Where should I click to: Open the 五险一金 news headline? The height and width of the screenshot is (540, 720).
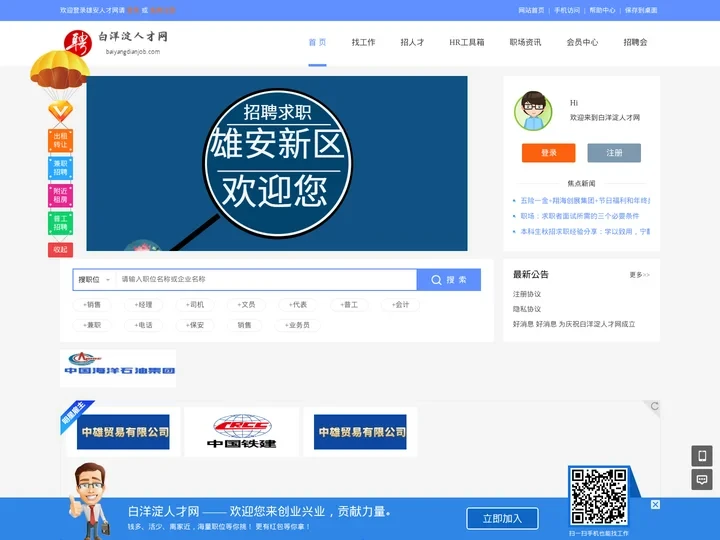(585, 201)
